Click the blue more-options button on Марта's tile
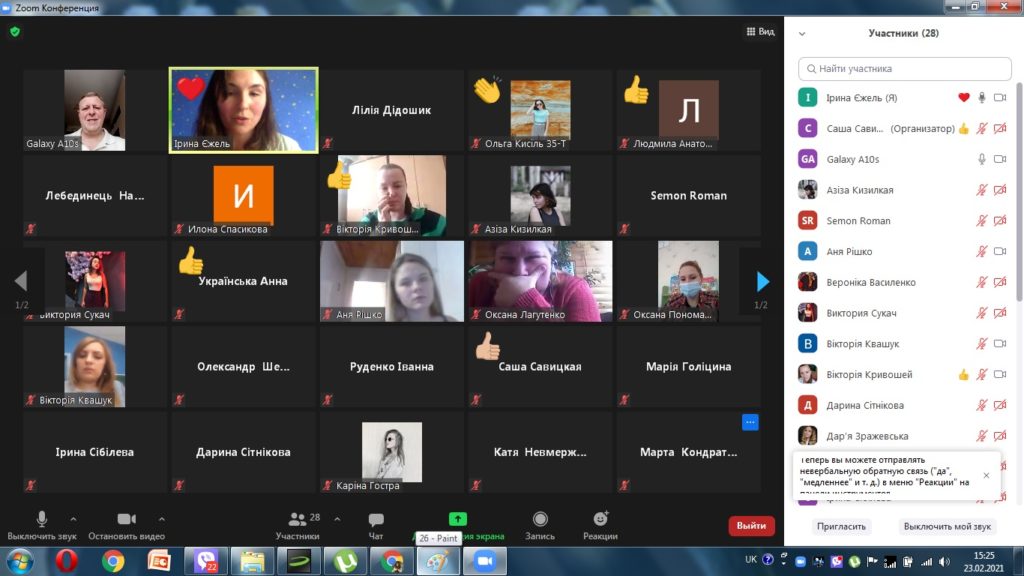Viewport: 1024px width, 576px height. tap(750, 422)
